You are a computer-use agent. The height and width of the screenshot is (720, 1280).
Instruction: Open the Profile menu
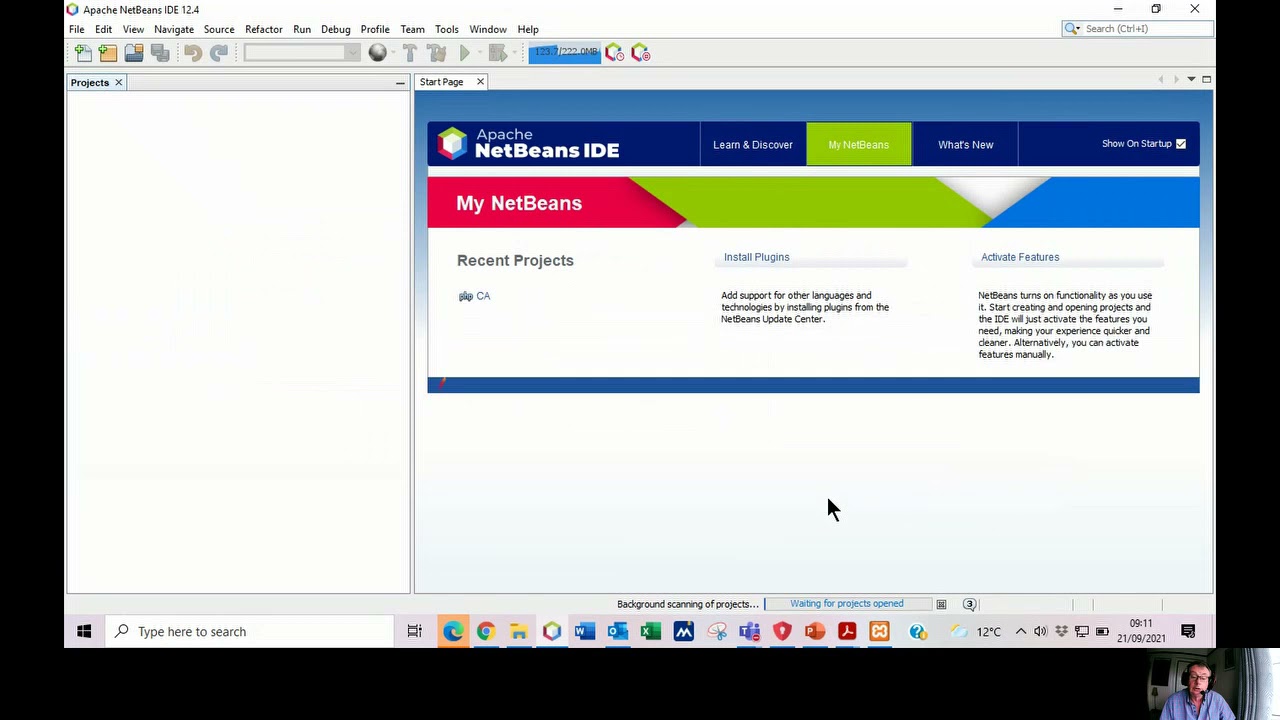(375, 29)
